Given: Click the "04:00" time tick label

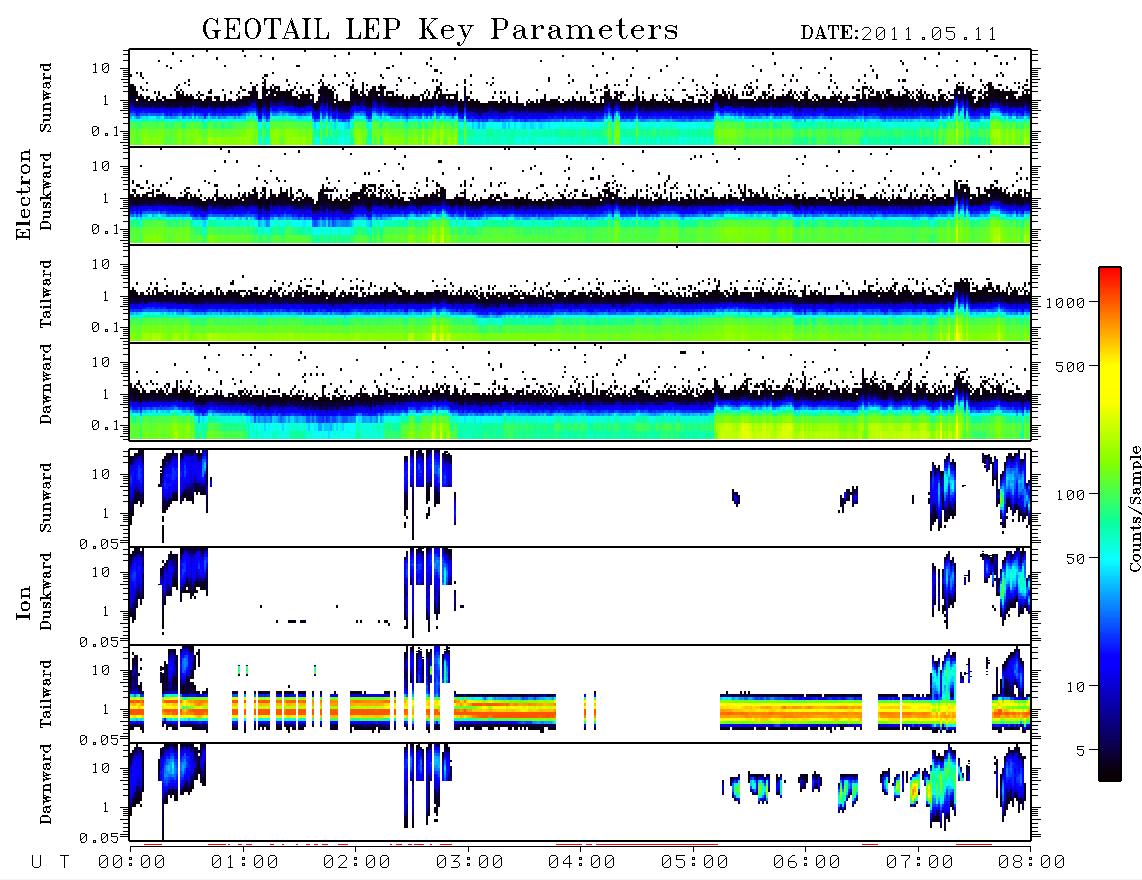Looking at the screenshot, I should (582, 863).
